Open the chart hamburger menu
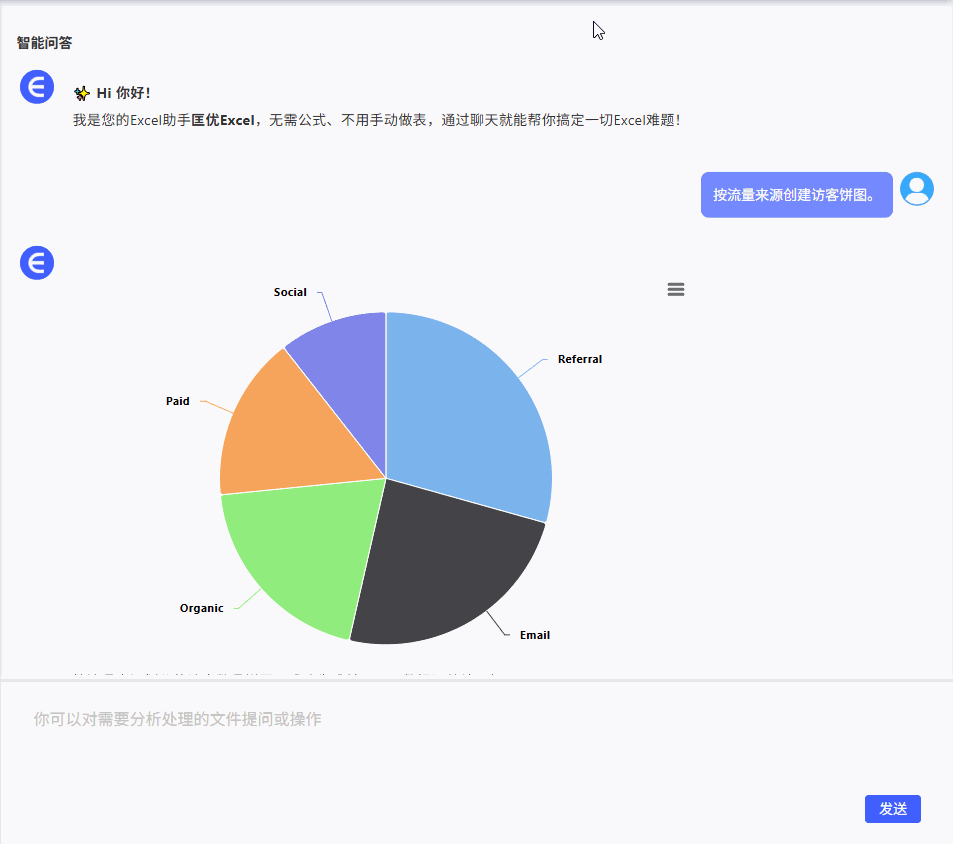 676,289
